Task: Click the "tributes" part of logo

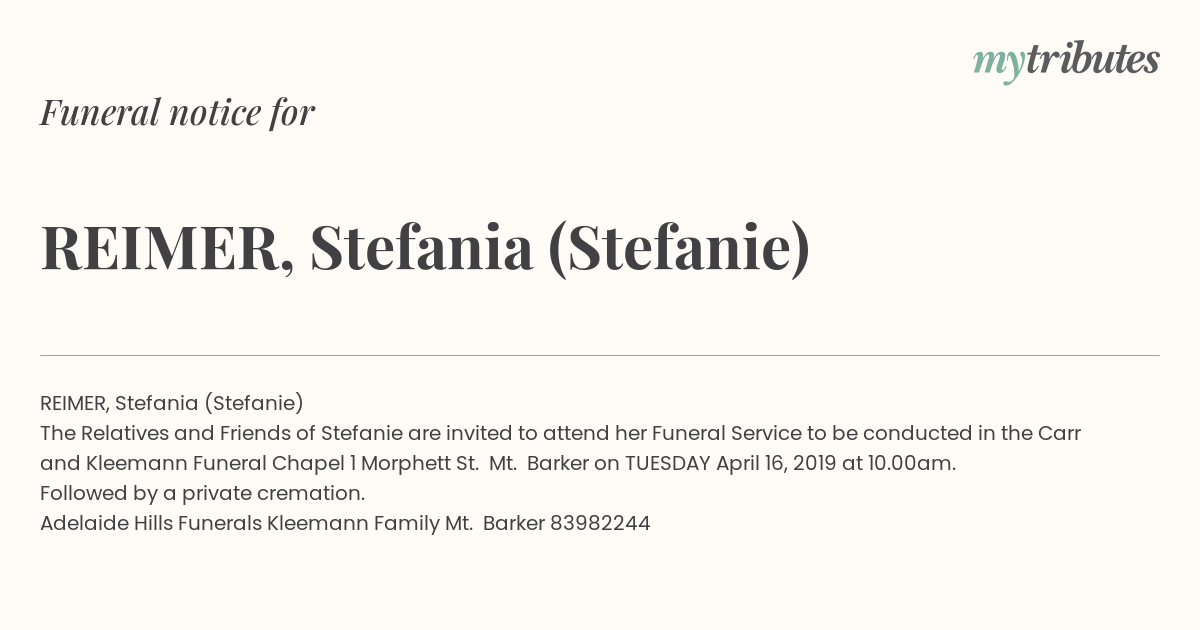Action: click(1092, 60)
